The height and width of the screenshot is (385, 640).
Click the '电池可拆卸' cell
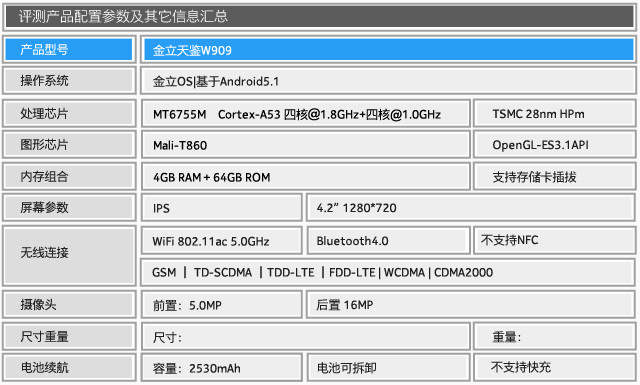click(388, 367)
